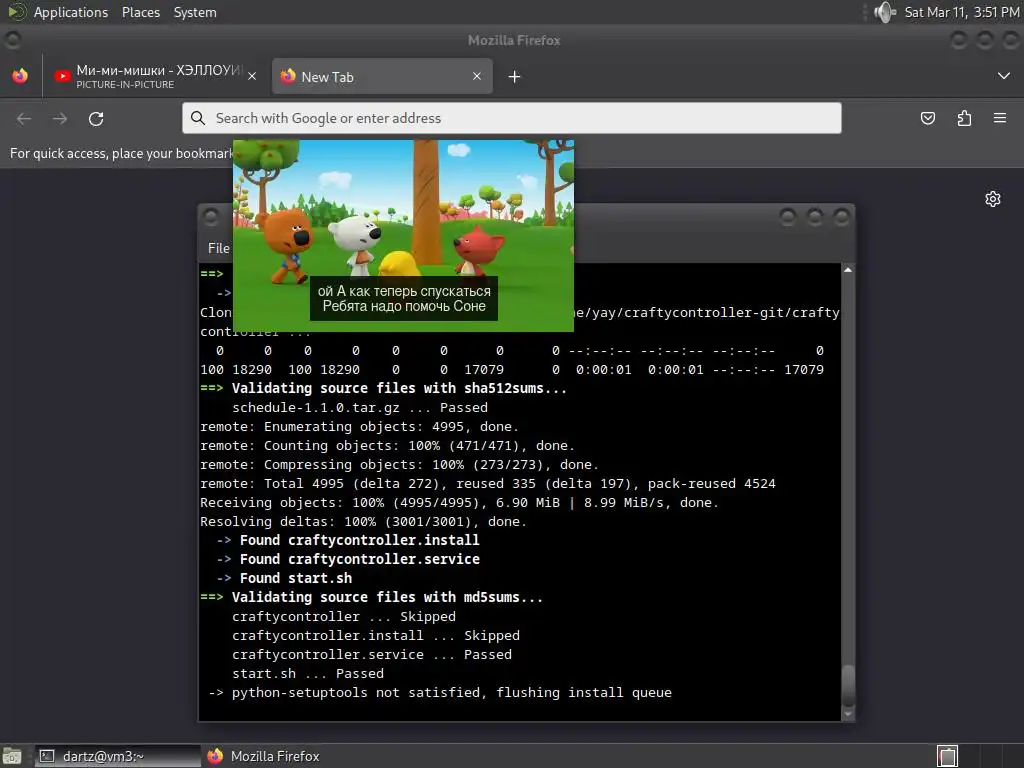The image size is (1024, 768).
Task: Click 'Found start.sh' terminal line
Action: (x=285, y=579)
